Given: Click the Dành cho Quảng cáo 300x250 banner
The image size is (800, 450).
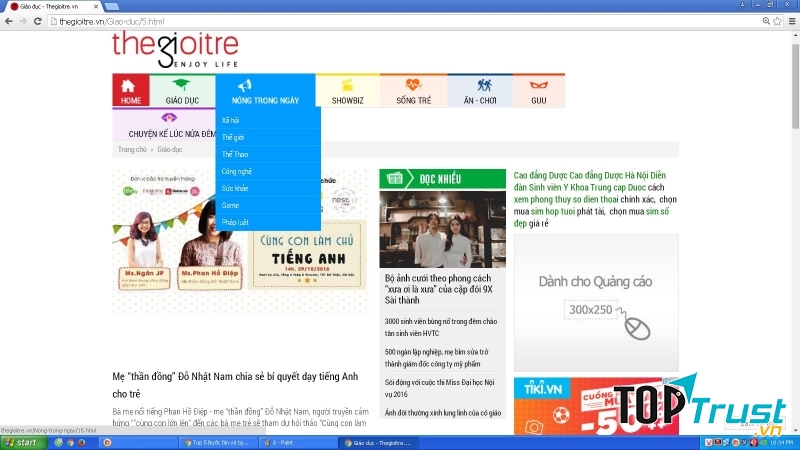Looking at the screenshot, I should 596,303.
